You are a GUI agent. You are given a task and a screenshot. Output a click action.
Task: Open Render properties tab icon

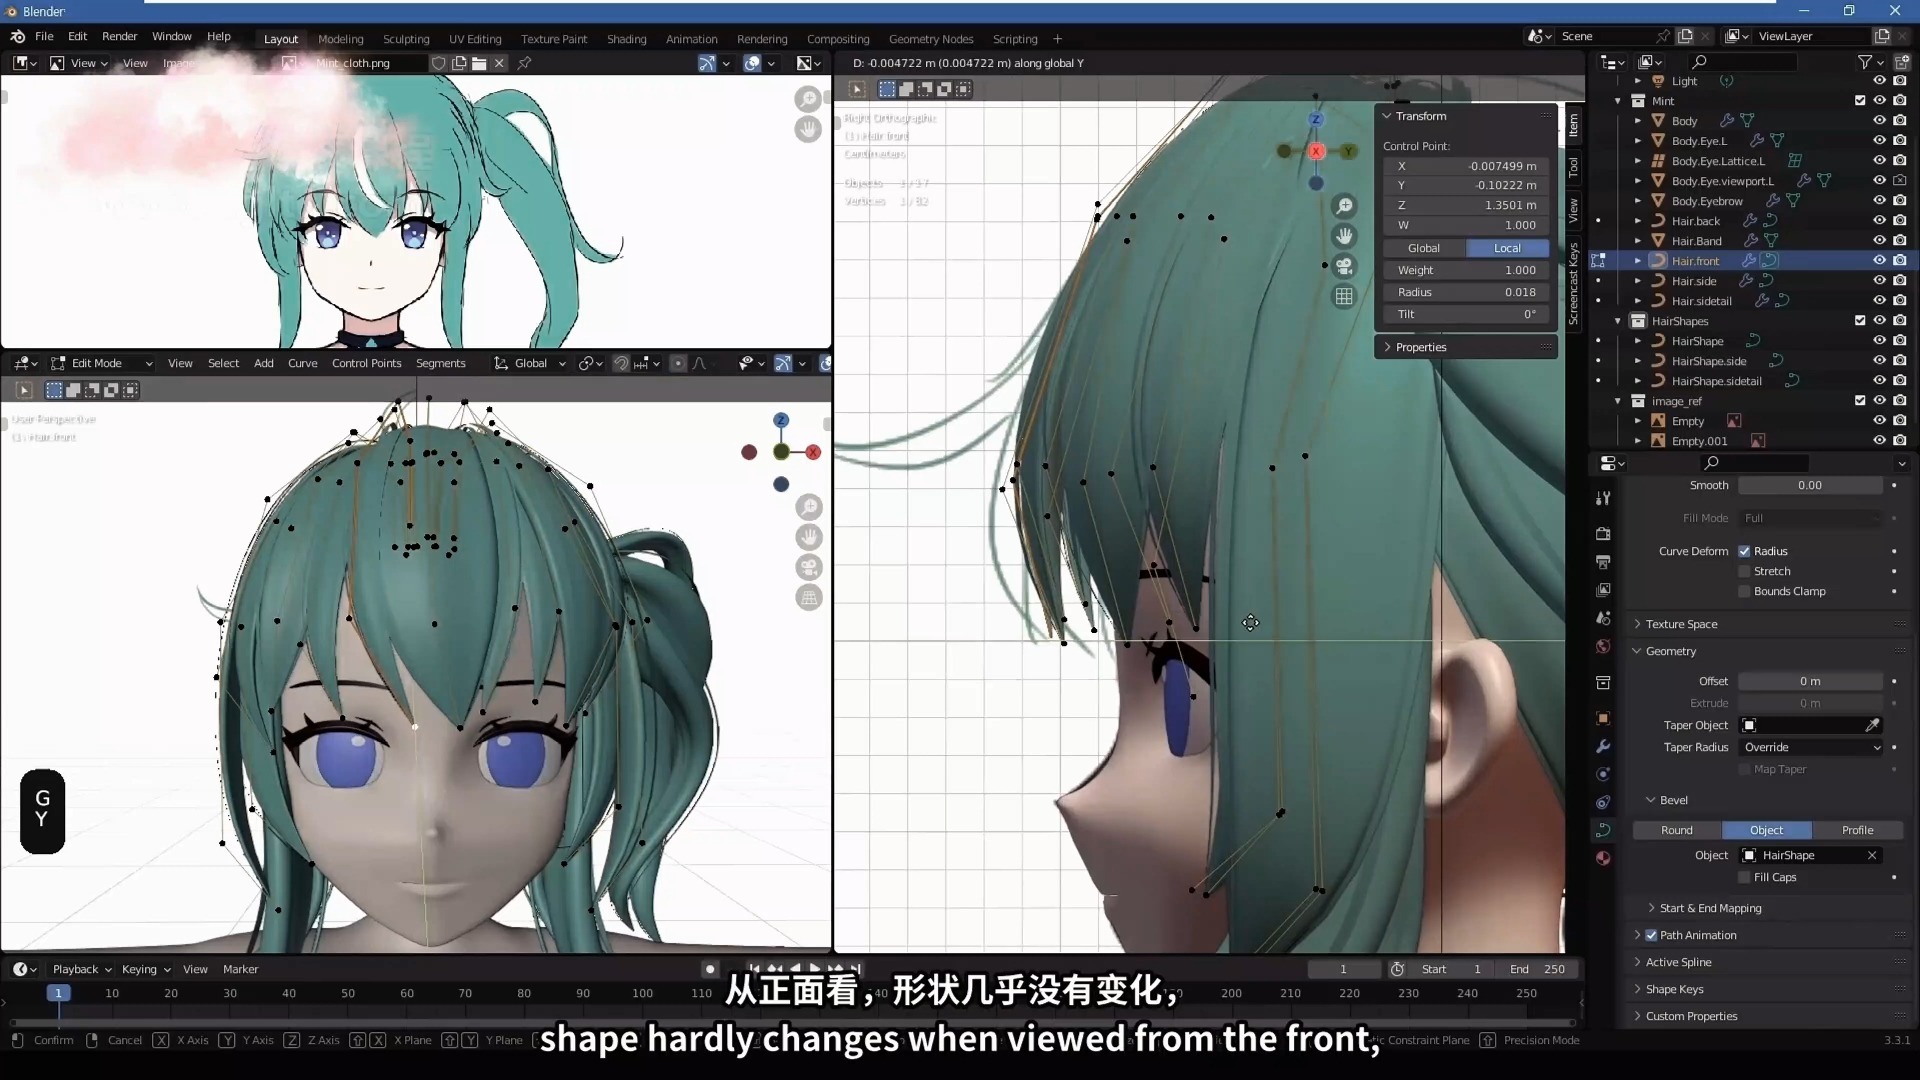click(x=1603, y=534)
